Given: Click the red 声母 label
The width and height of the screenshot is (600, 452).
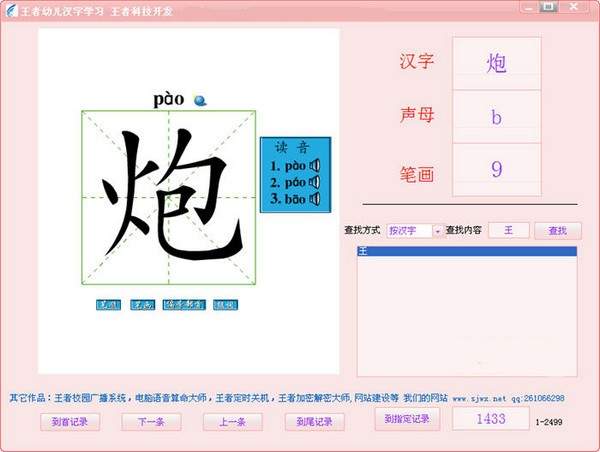Looking at the screenshot, I should tap(417, 114).
